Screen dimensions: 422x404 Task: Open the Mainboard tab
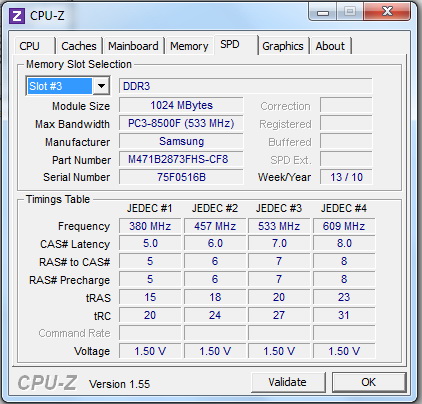pos(133,46)
